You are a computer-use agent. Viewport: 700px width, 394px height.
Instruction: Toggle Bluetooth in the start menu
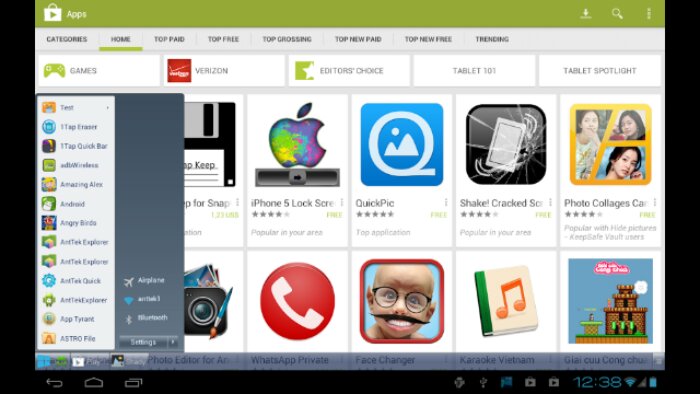(146, 318)
